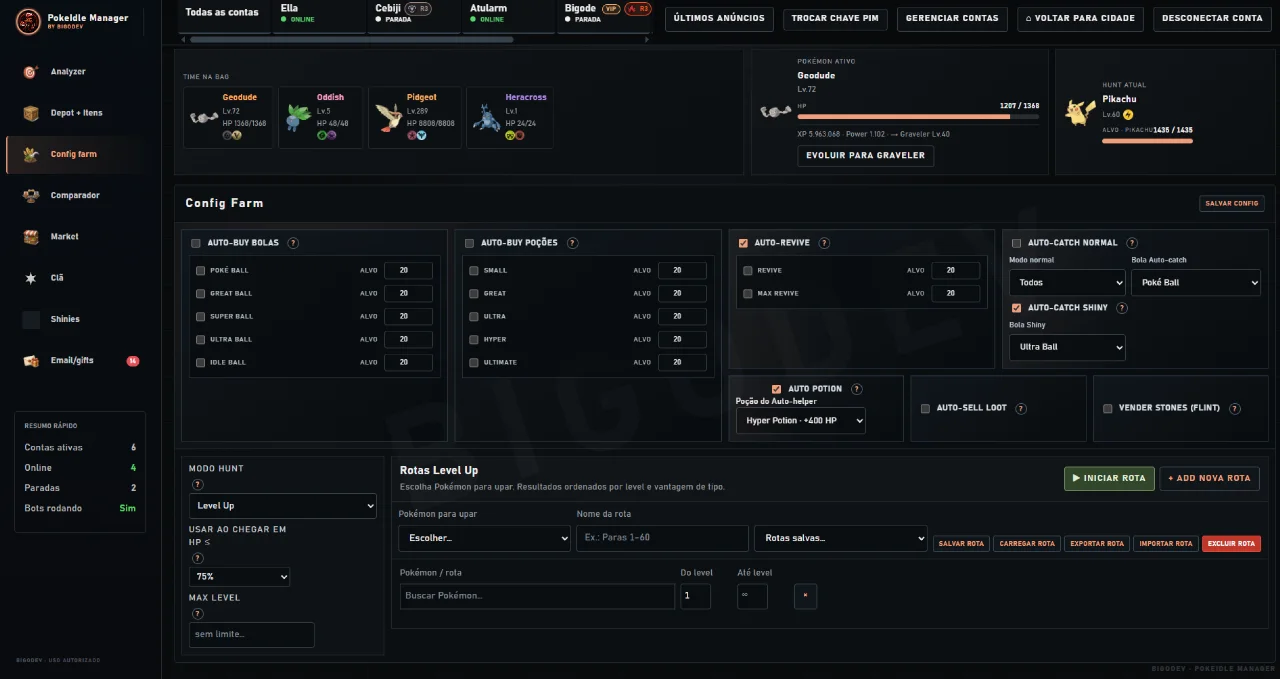Image resolution: width=1280 pixels, height=679 pixels.
Task: Click the Gerenciar Contas button
Action: coord(952,18)
